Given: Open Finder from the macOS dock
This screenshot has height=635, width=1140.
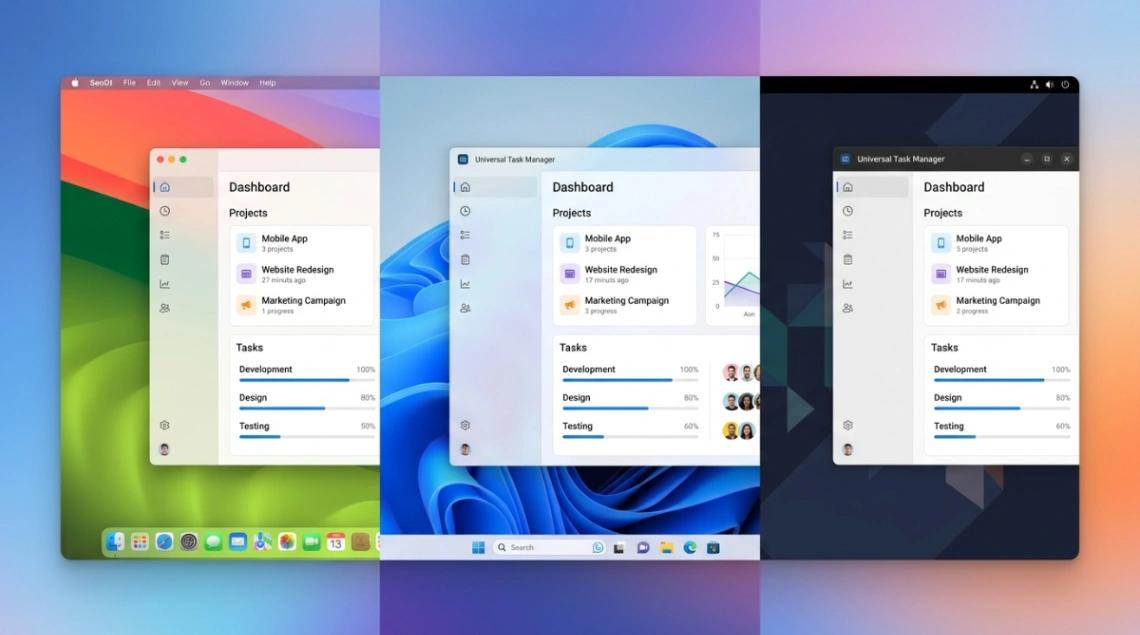Looking at the screenshot, I should coord(115,542).
